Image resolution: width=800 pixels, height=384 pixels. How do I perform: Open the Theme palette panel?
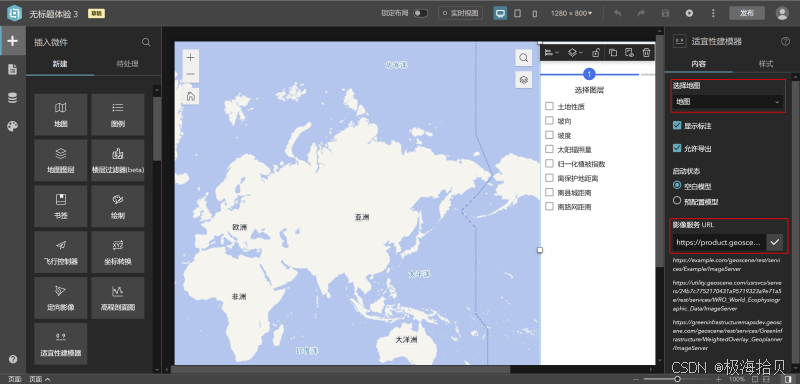(x=13, y=126)
